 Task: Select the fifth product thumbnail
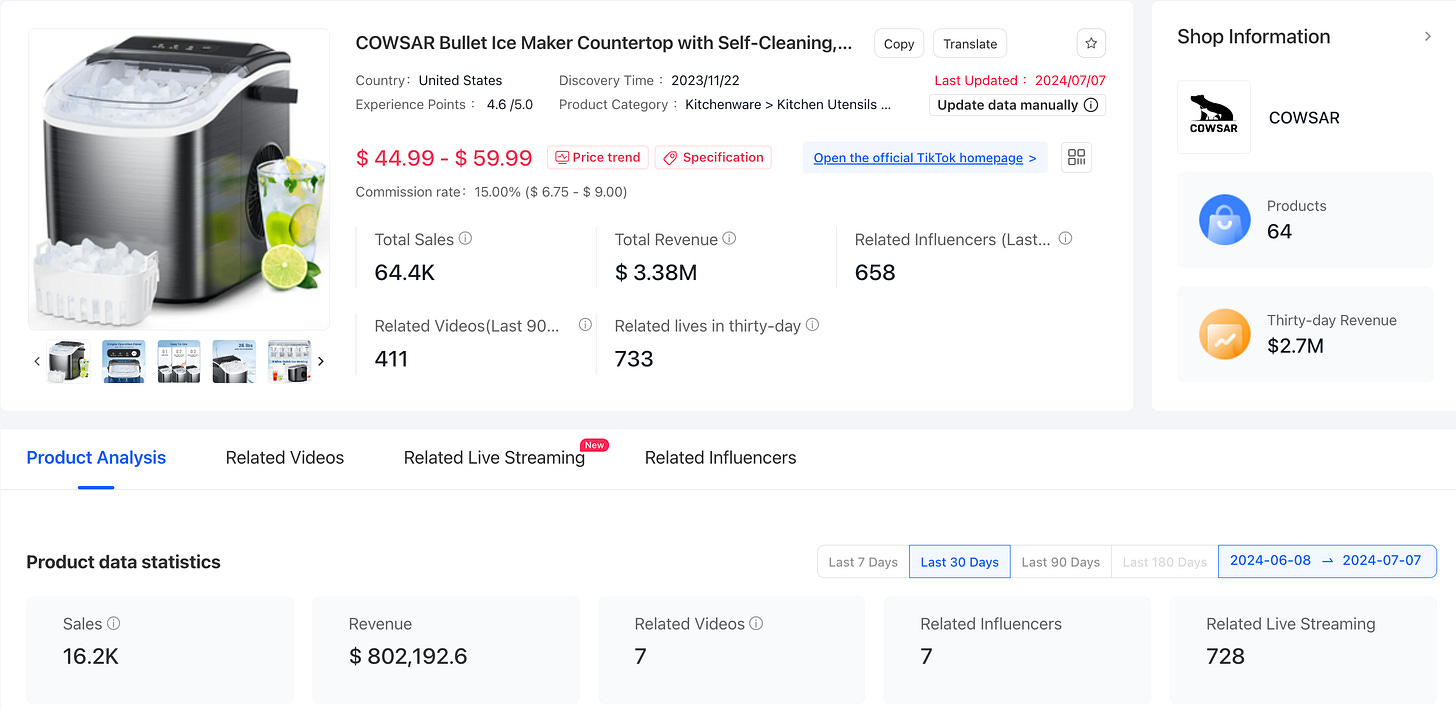pos(289,361)
